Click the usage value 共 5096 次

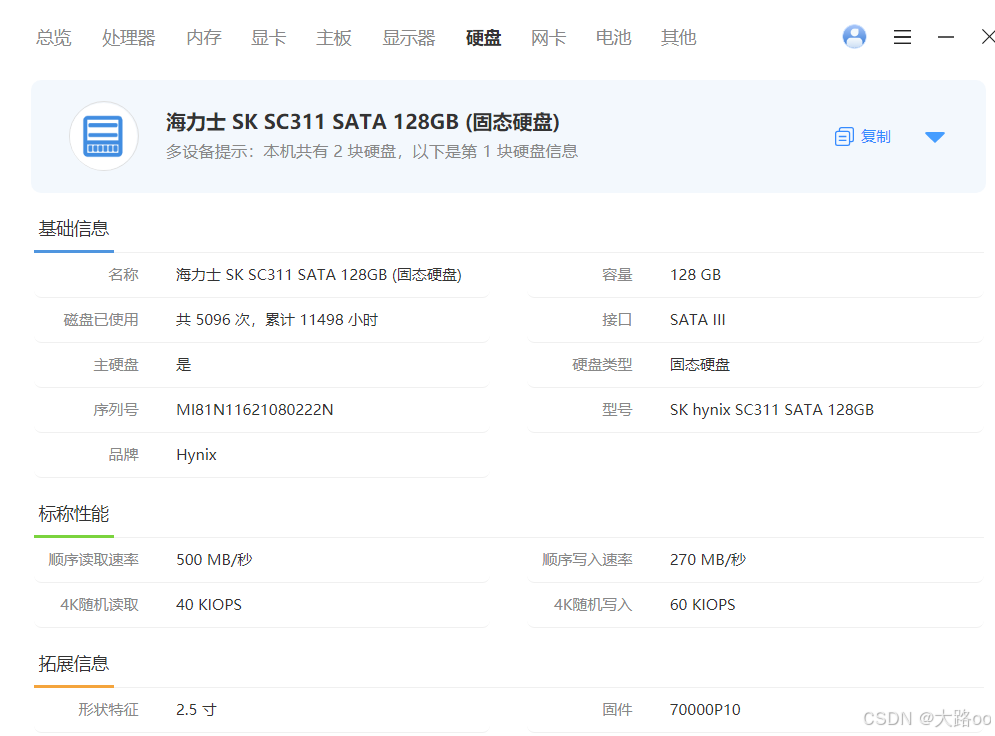tap(277, 320)
